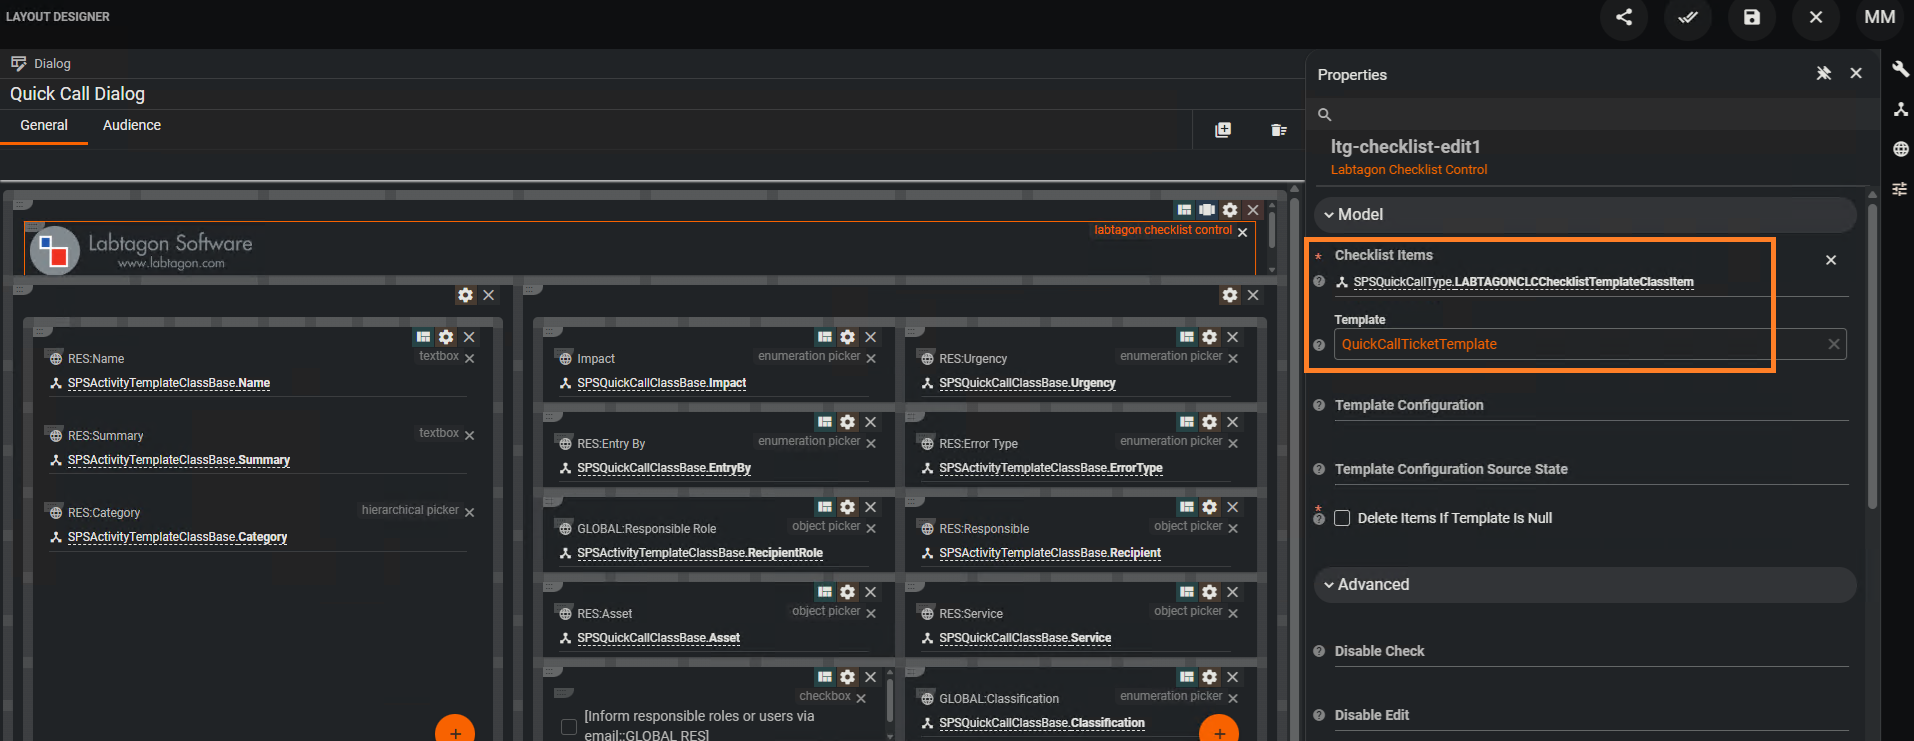The width and height of the screenshot is (1914, 741).
Task: Open settings gear for the Impact field
Action: [847, 337]
